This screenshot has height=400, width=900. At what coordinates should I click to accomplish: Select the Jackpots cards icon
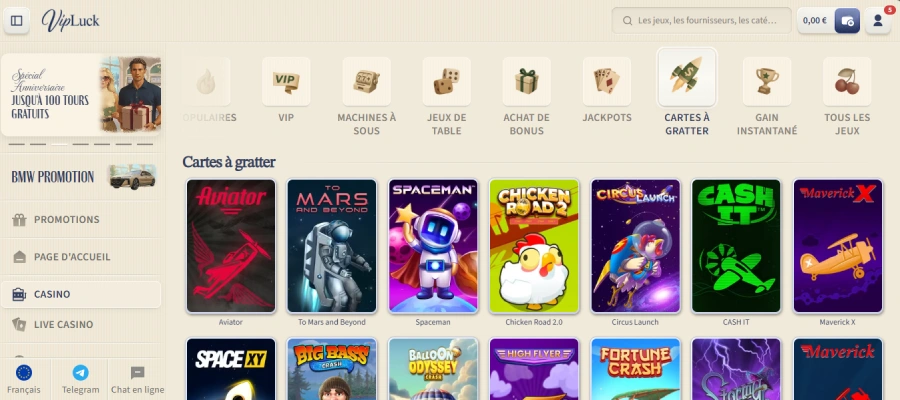pyautogui.click(x=607, y=81)
